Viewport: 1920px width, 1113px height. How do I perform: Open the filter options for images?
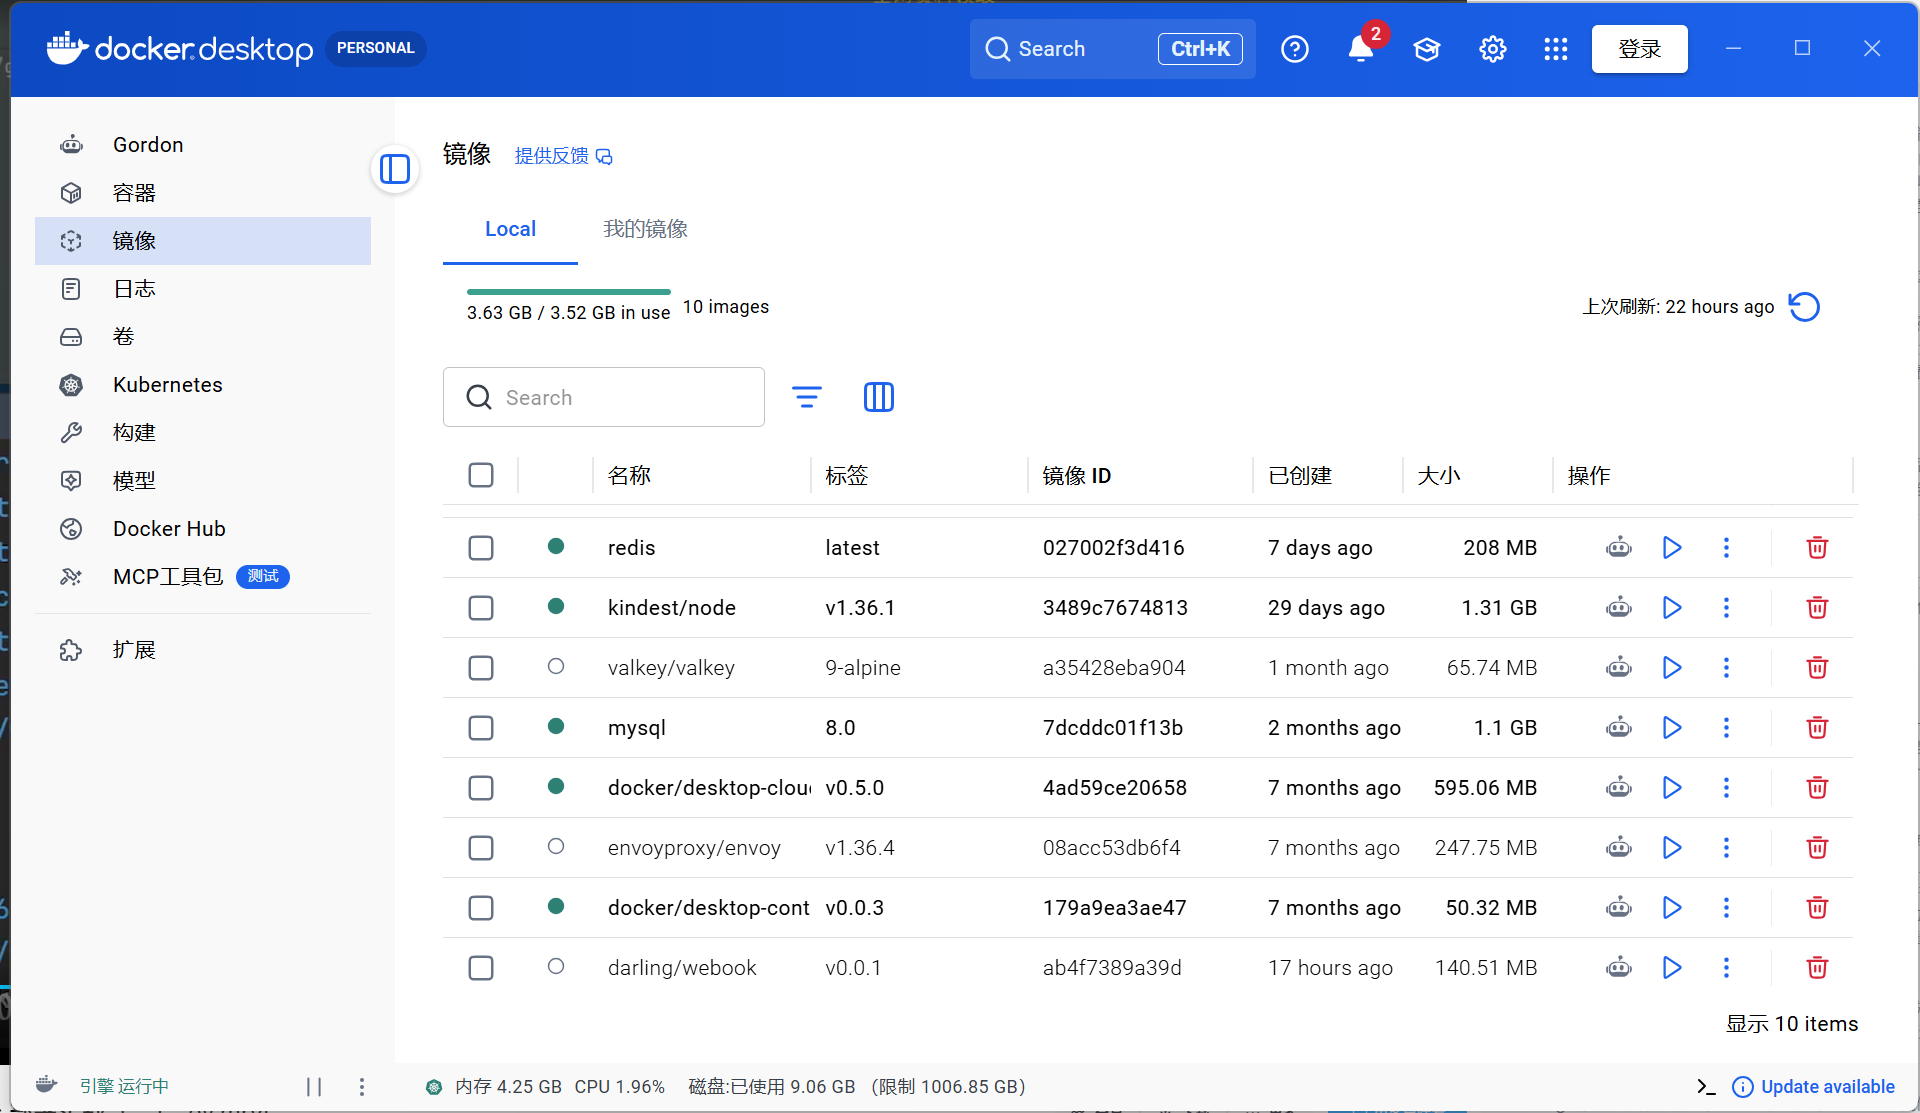click(807, 397)
